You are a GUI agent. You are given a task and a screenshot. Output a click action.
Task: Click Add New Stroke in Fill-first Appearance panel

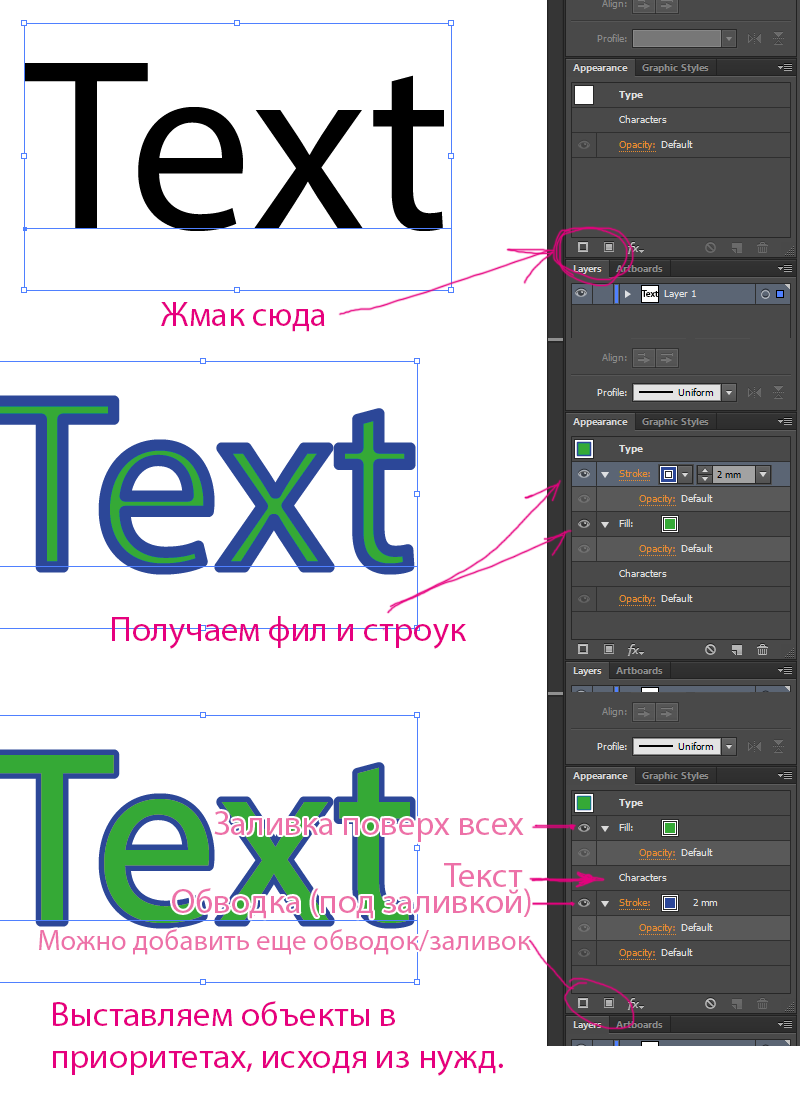coord(583,1003)
